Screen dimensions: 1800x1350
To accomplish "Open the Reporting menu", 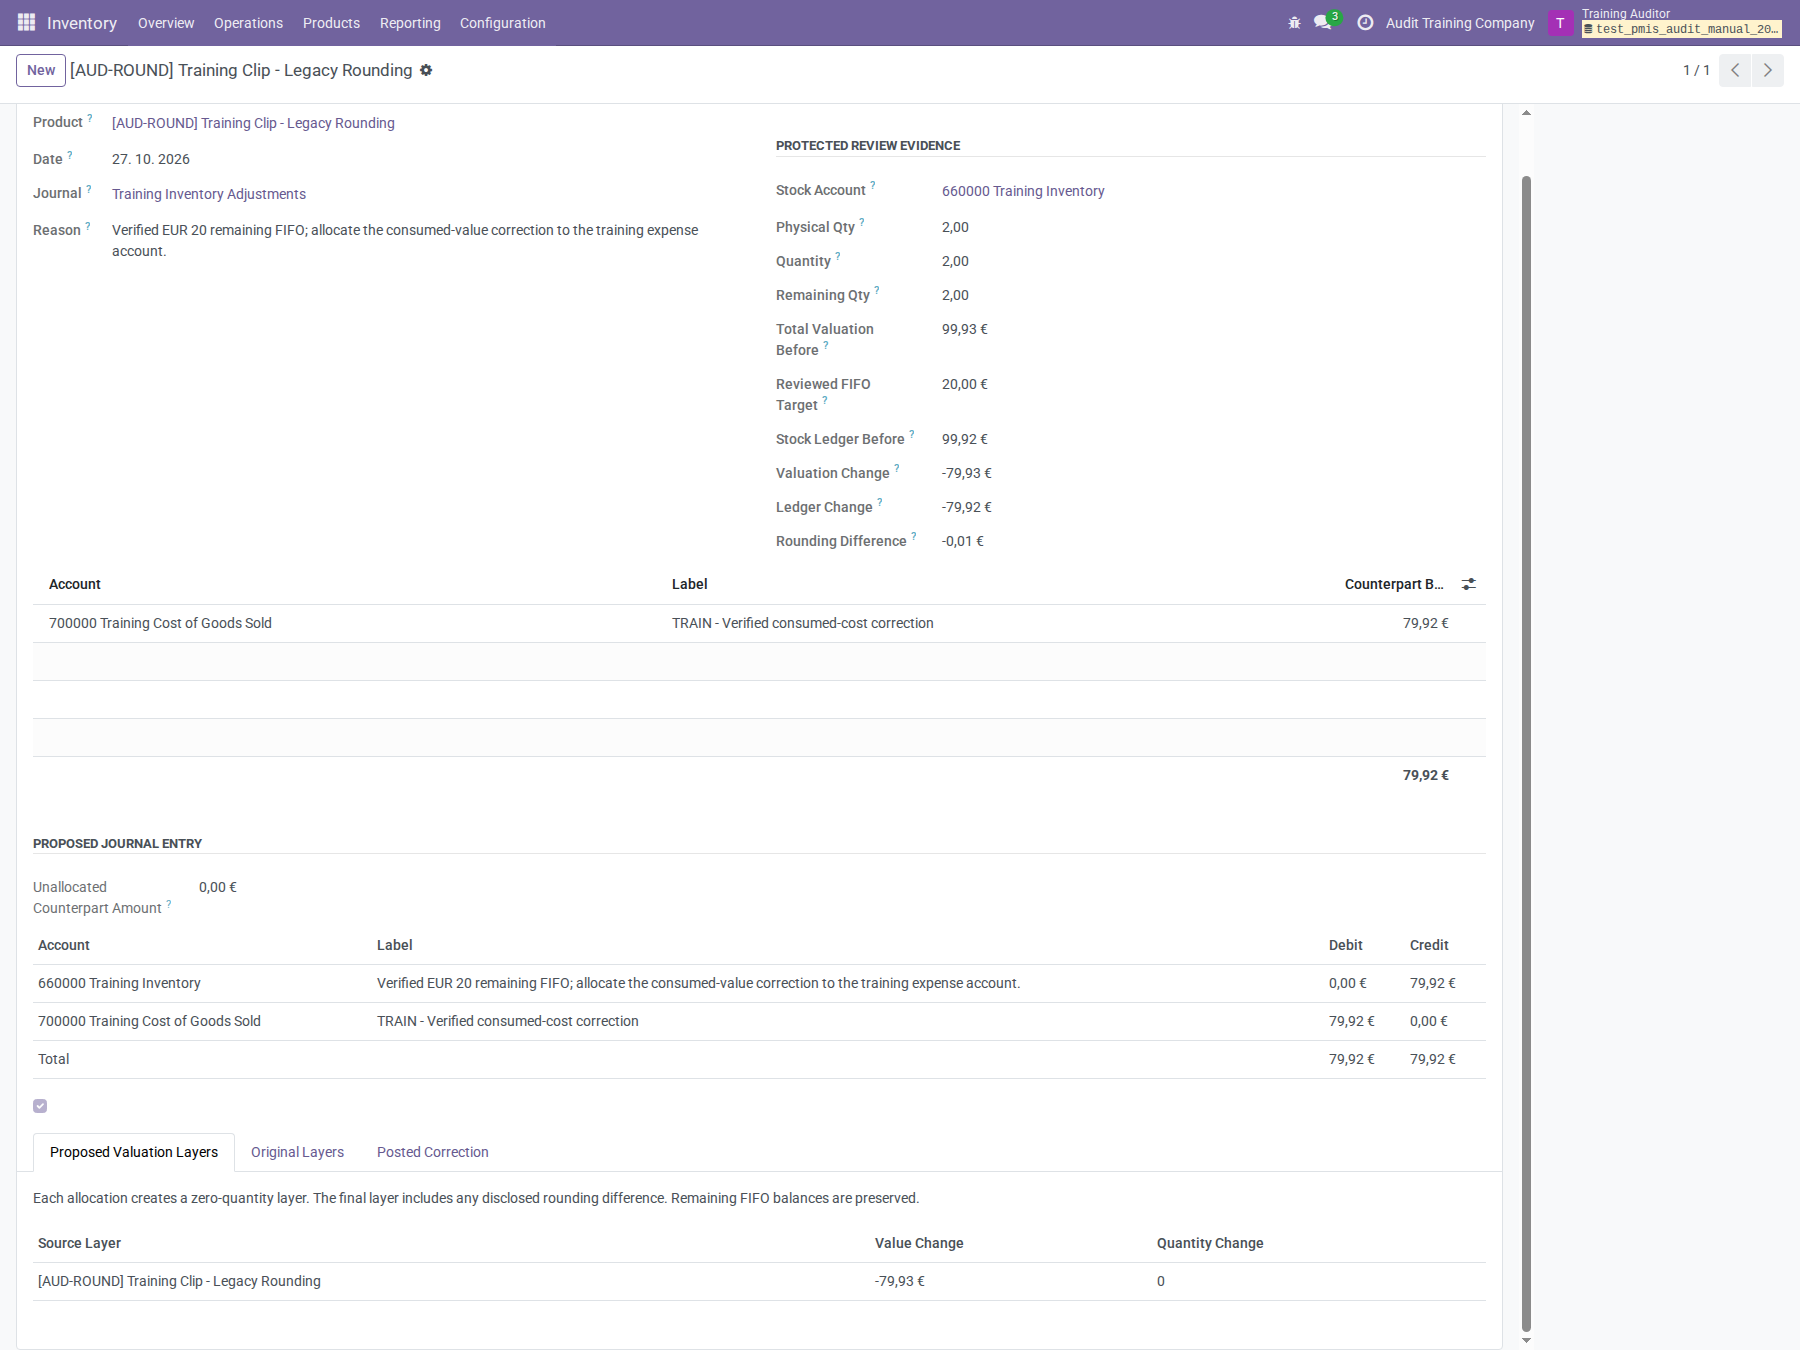I will coord(410,22).
